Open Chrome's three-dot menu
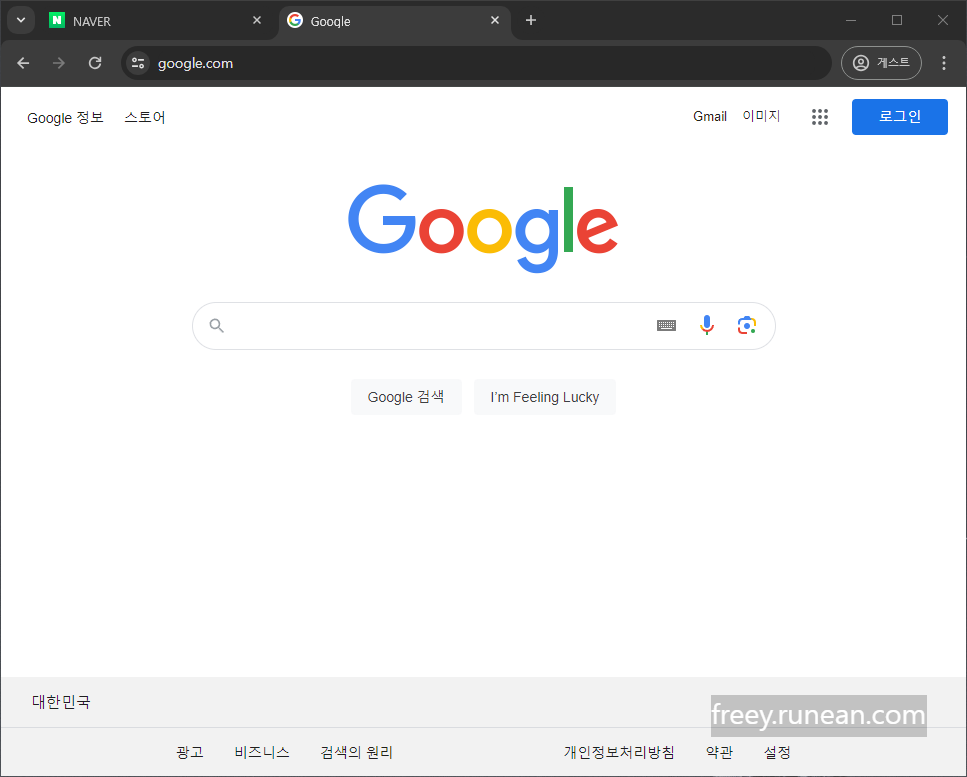 [x=944, y=63]
